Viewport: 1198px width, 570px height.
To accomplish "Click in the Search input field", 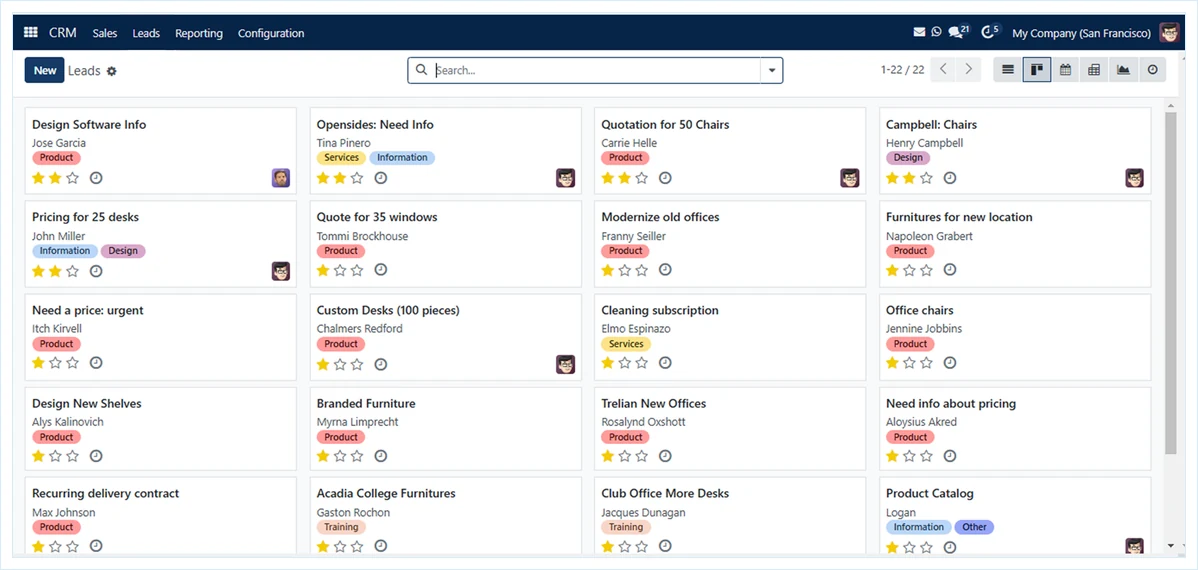I will (596, 70).
